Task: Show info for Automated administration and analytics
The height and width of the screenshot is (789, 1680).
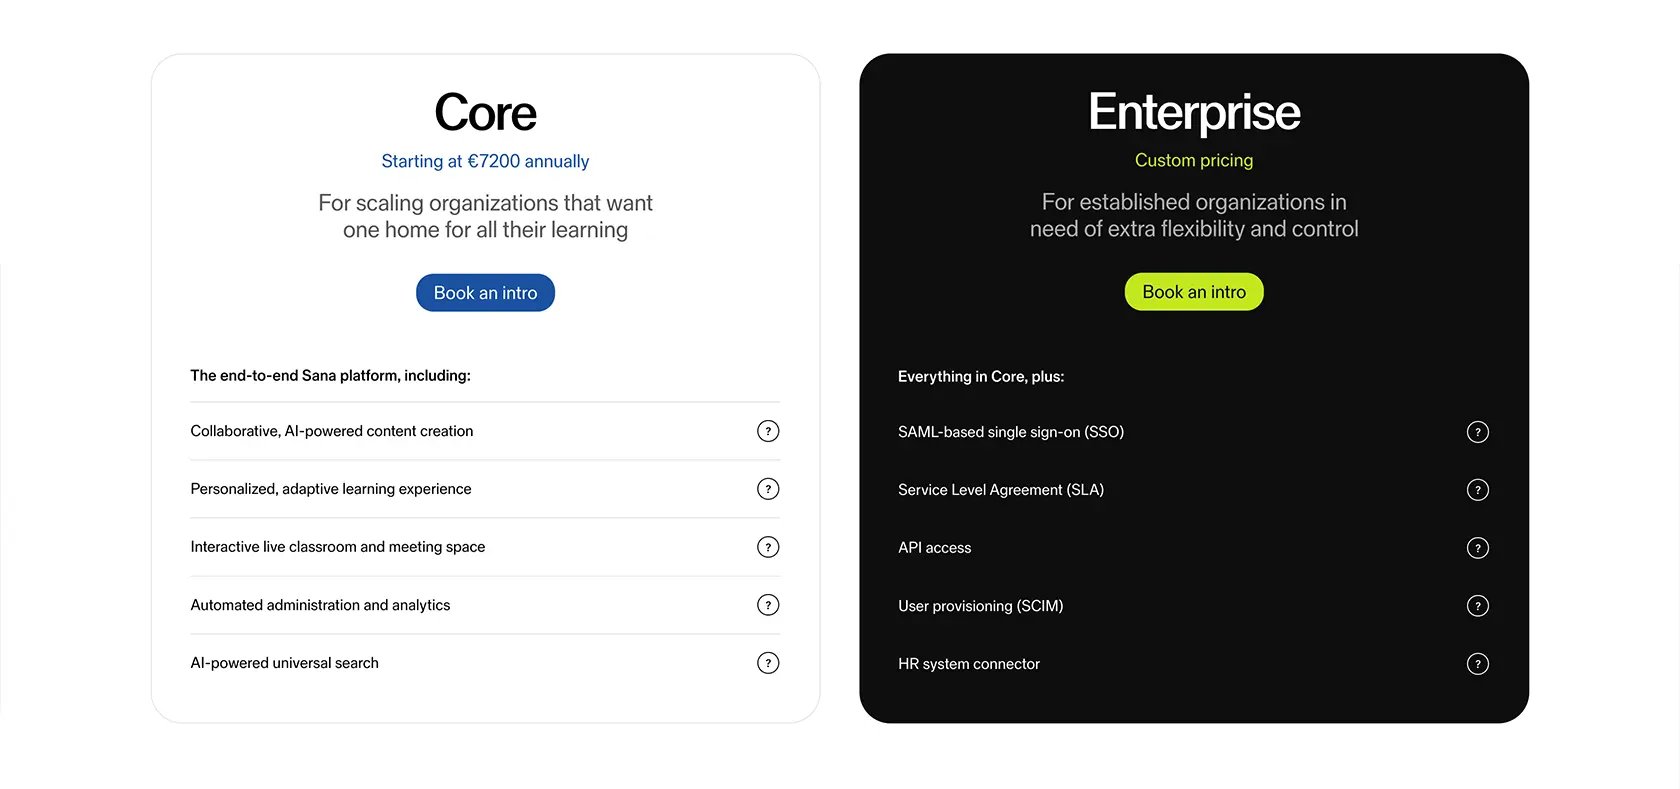Action: [768, 605]
